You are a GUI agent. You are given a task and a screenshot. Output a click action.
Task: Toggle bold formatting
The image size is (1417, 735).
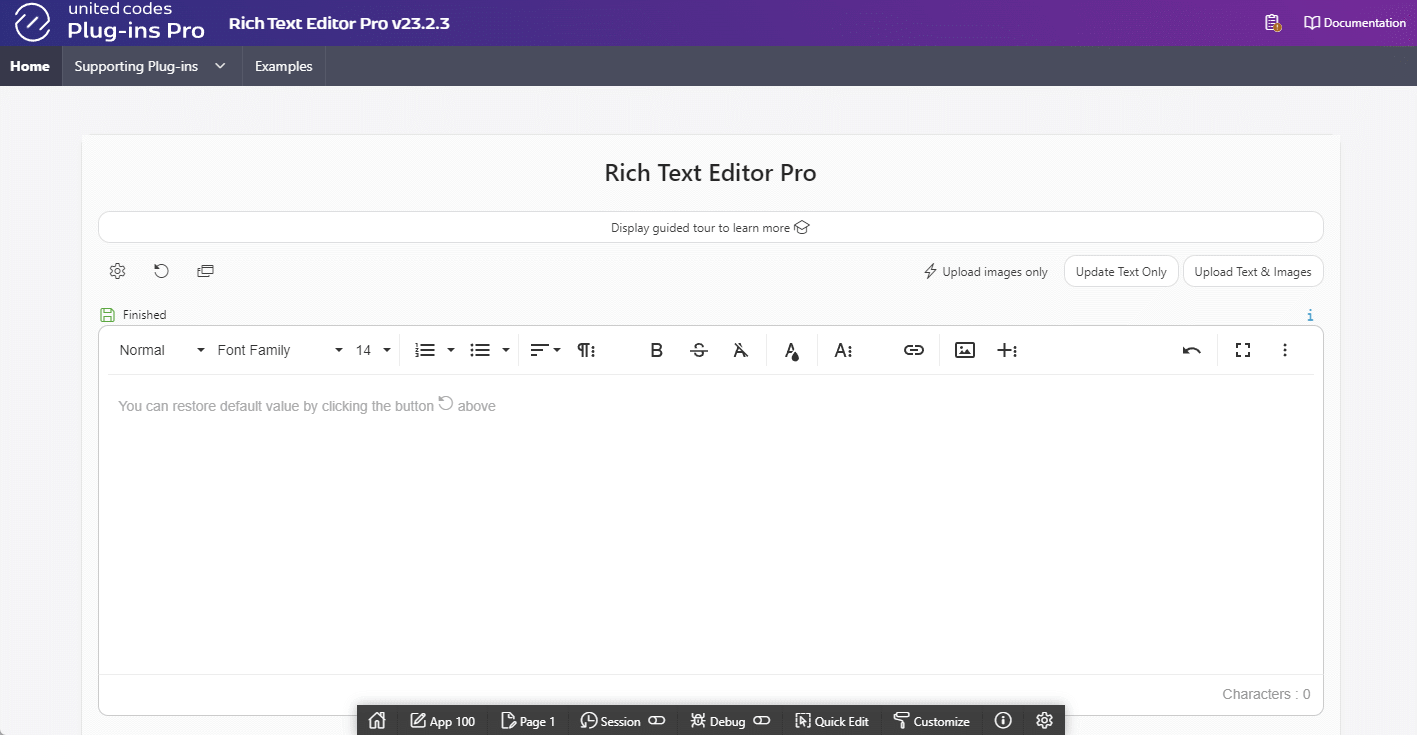coord(657,350)
